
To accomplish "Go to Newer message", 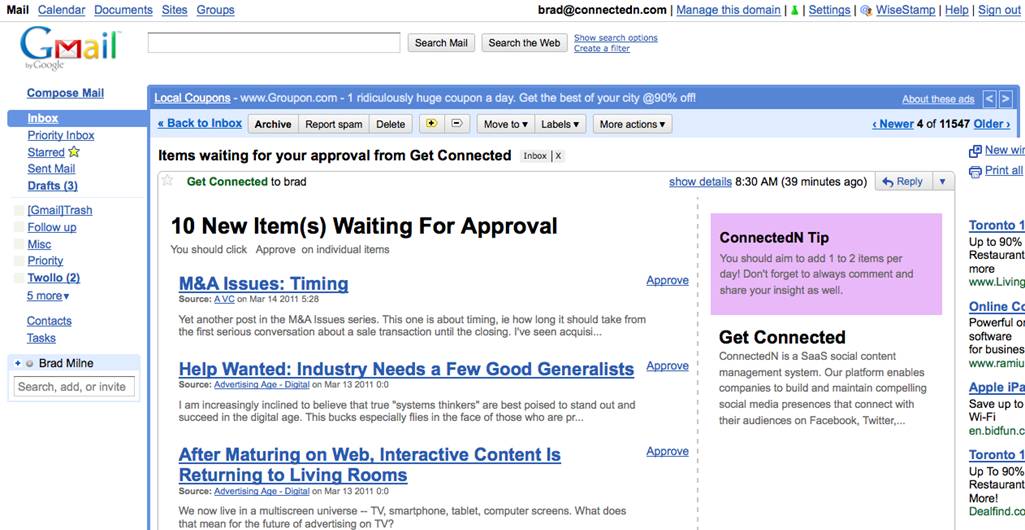I will point(893,124).
